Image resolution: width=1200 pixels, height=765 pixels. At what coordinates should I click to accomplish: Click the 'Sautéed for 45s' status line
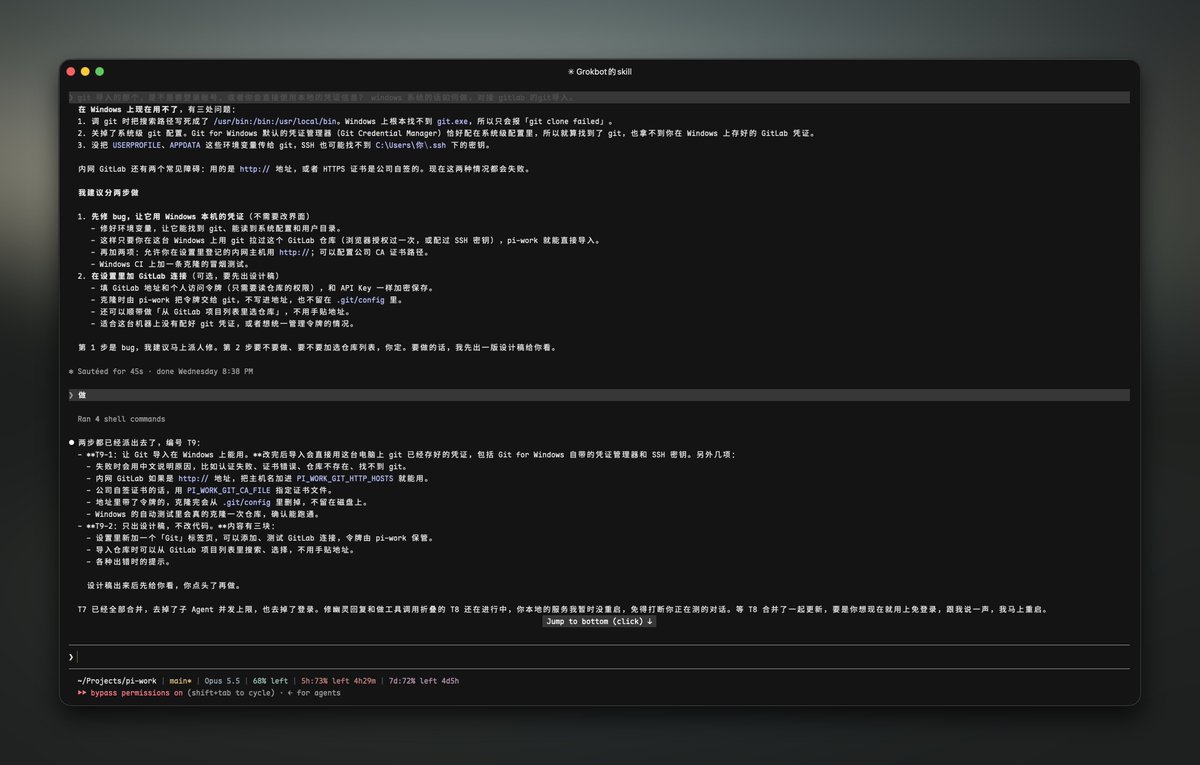pyautogui.click(x=160, y=372)
